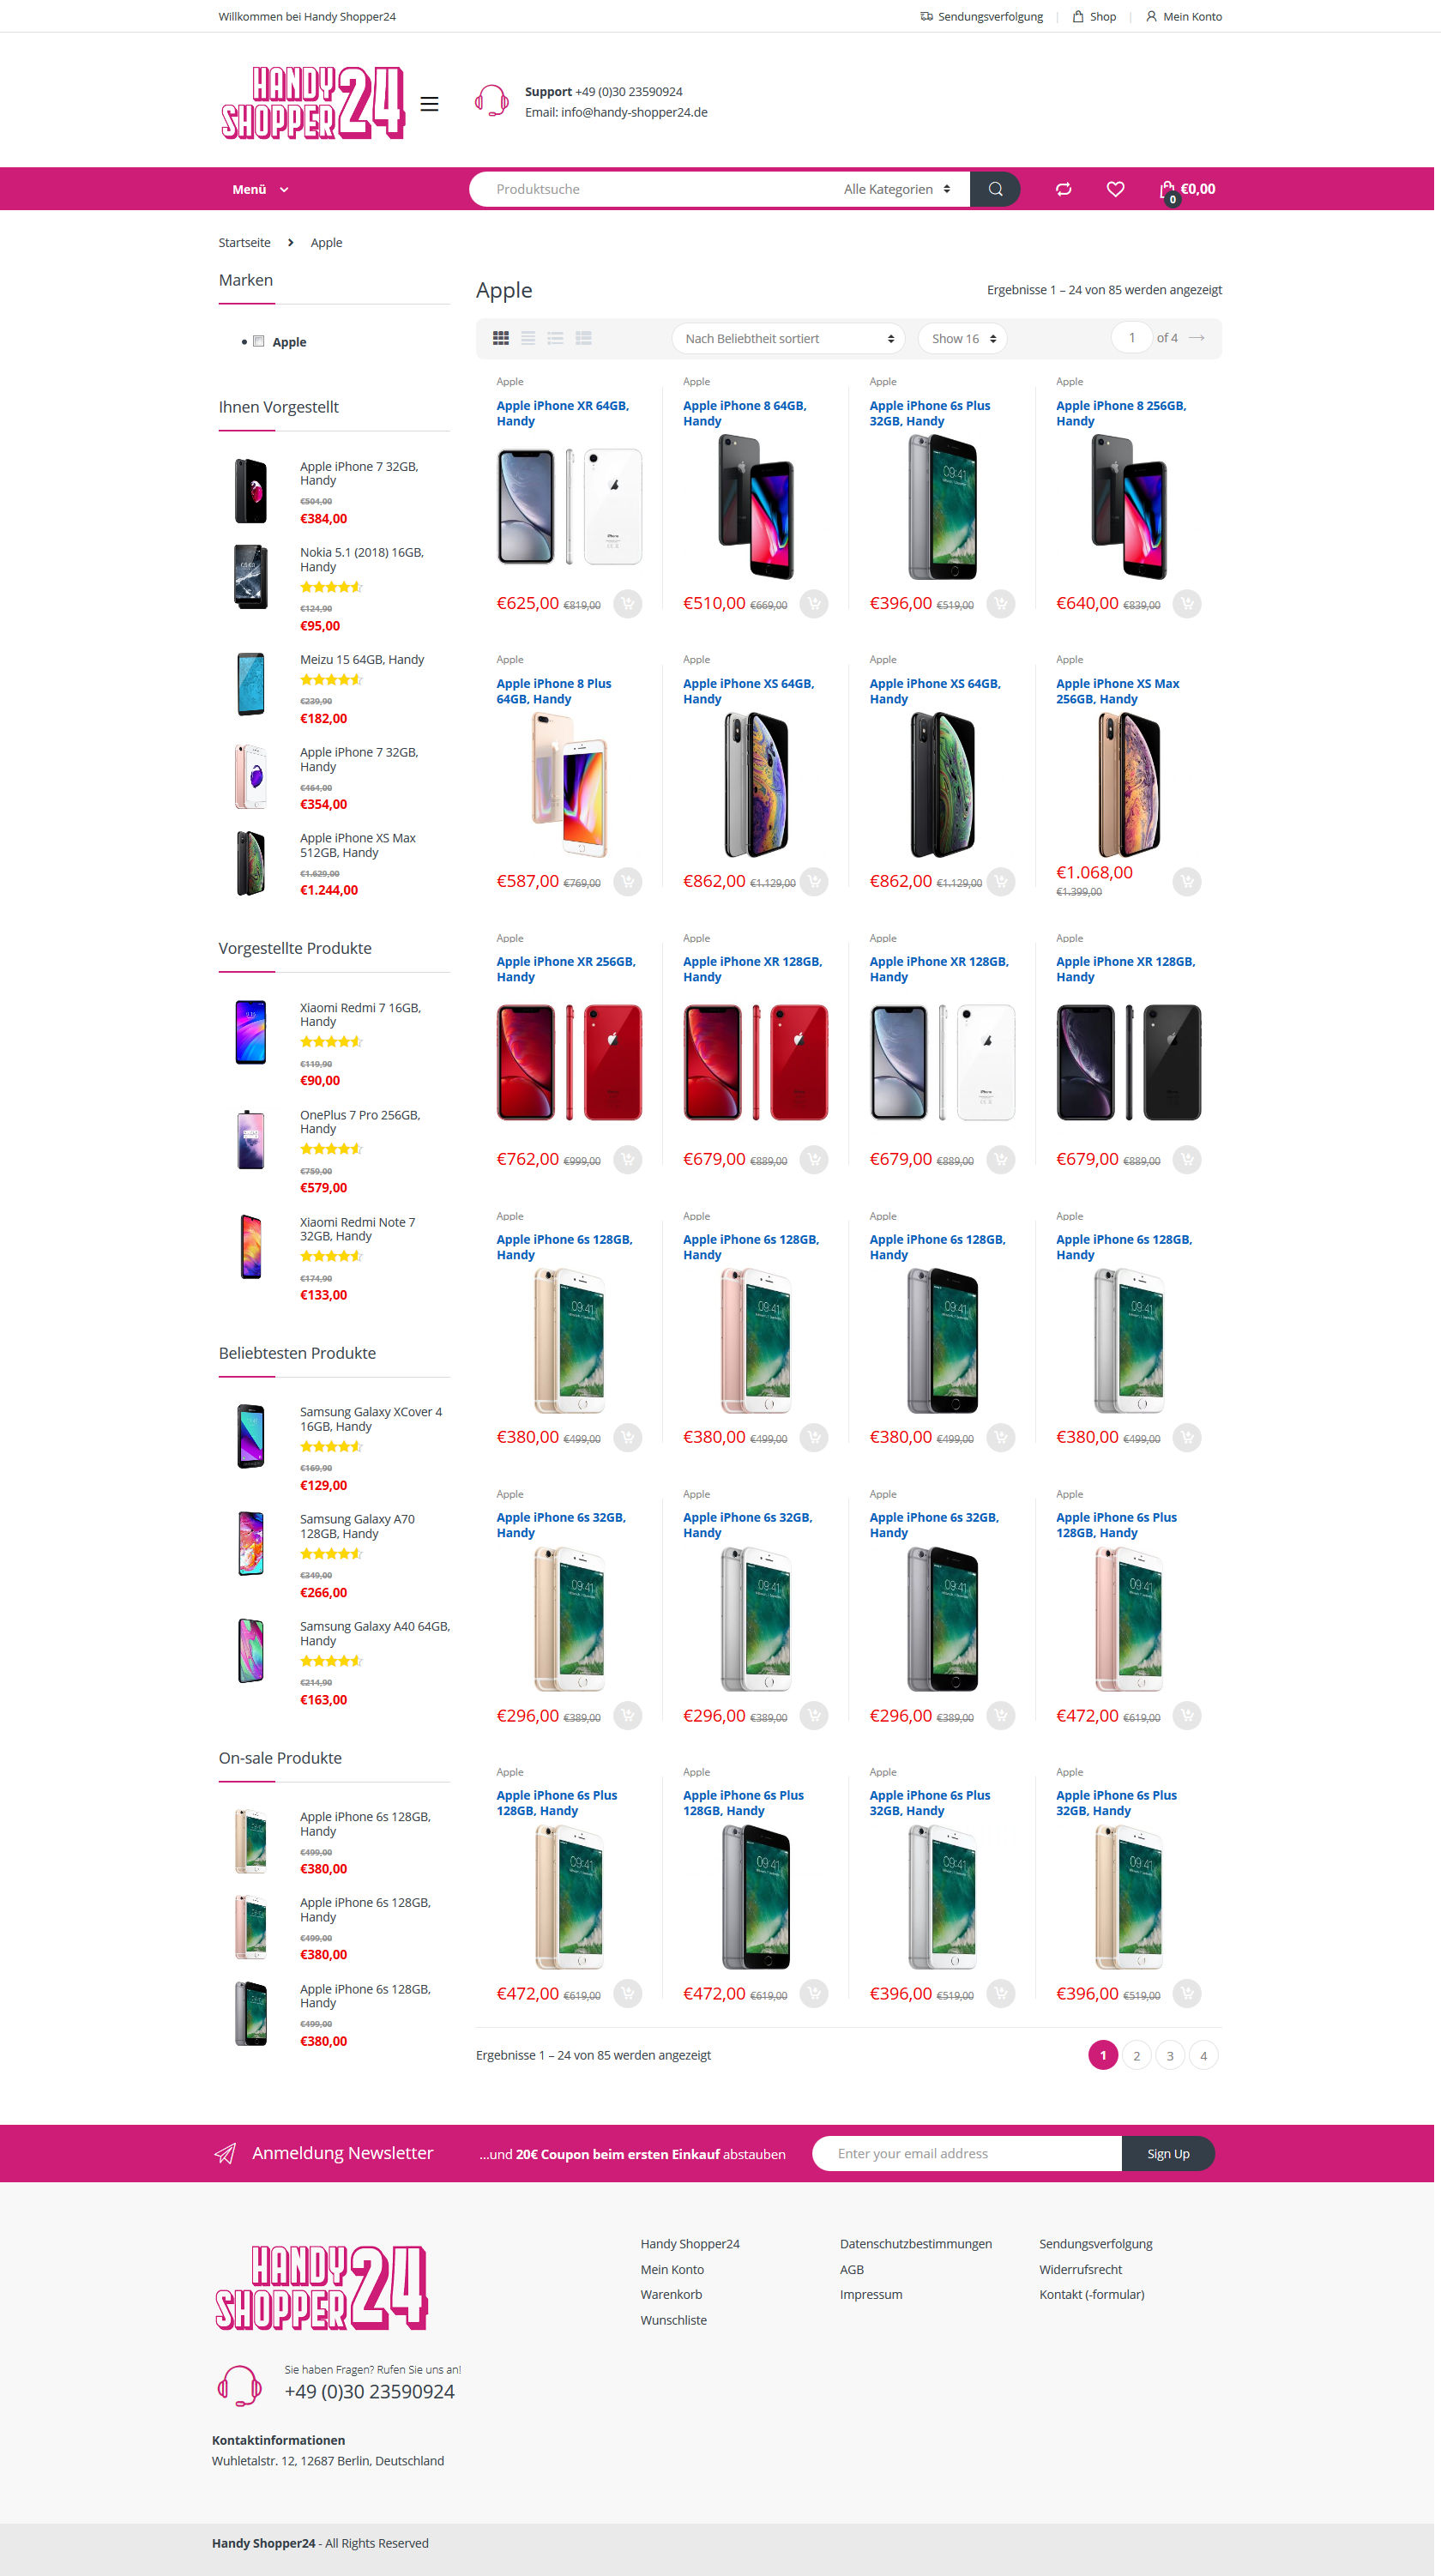1441x2576 pixels.
Task: Open the Alle Kategorien dropdown
Action: 897,189
